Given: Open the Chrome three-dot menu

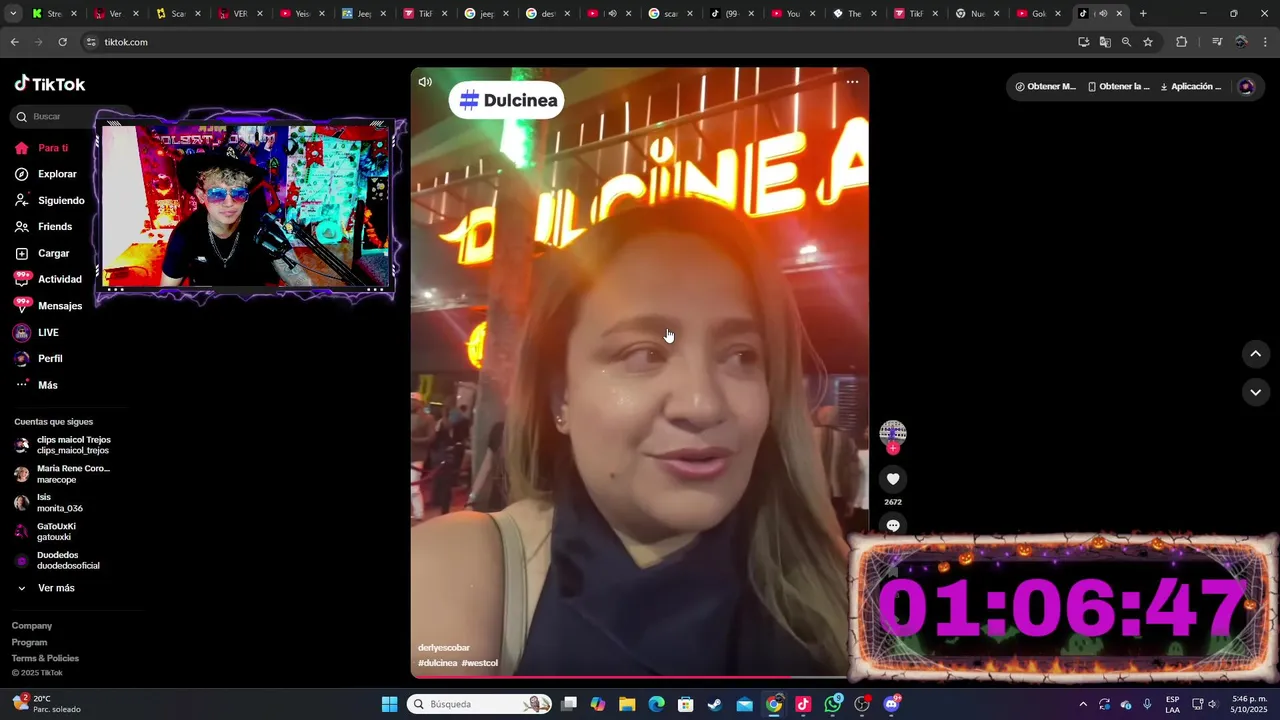Looking at the screenshot, I should click(1266, 42).
